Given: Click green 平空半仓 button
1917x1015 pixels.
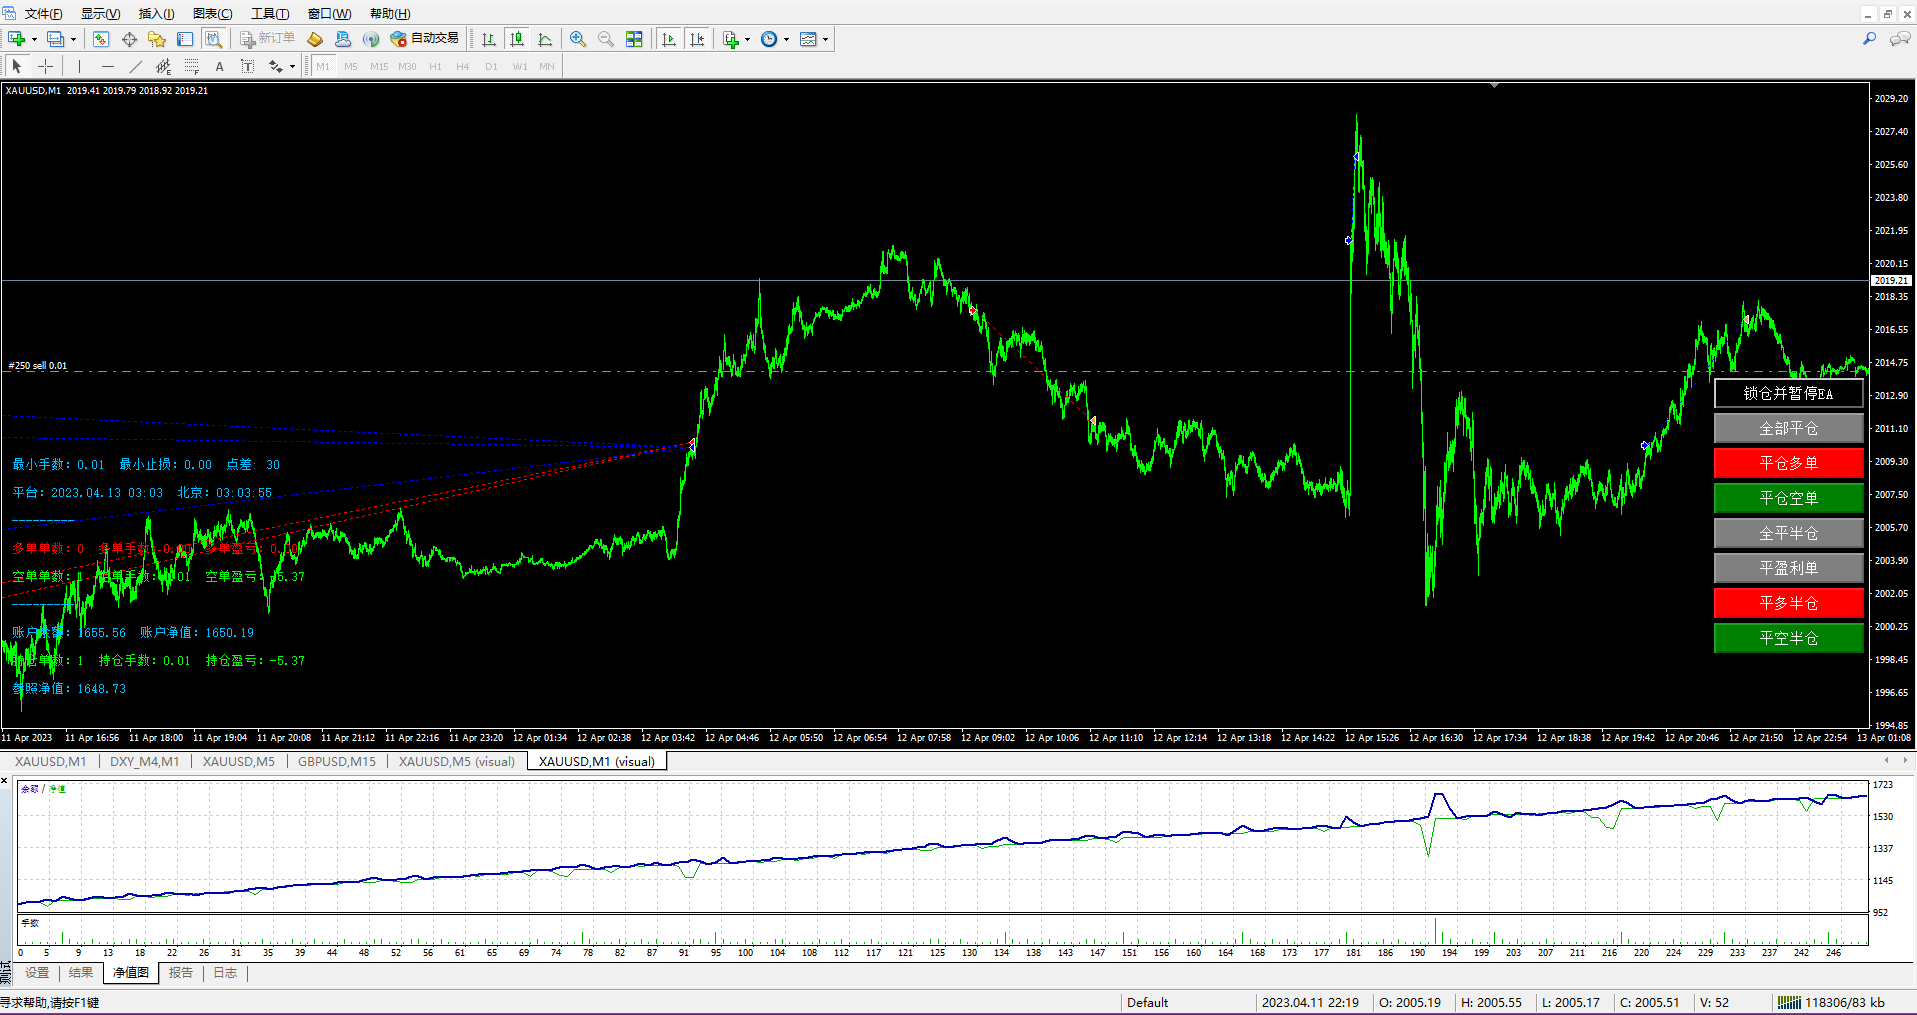Looking at the screenshot, I should click(1788, 638).
